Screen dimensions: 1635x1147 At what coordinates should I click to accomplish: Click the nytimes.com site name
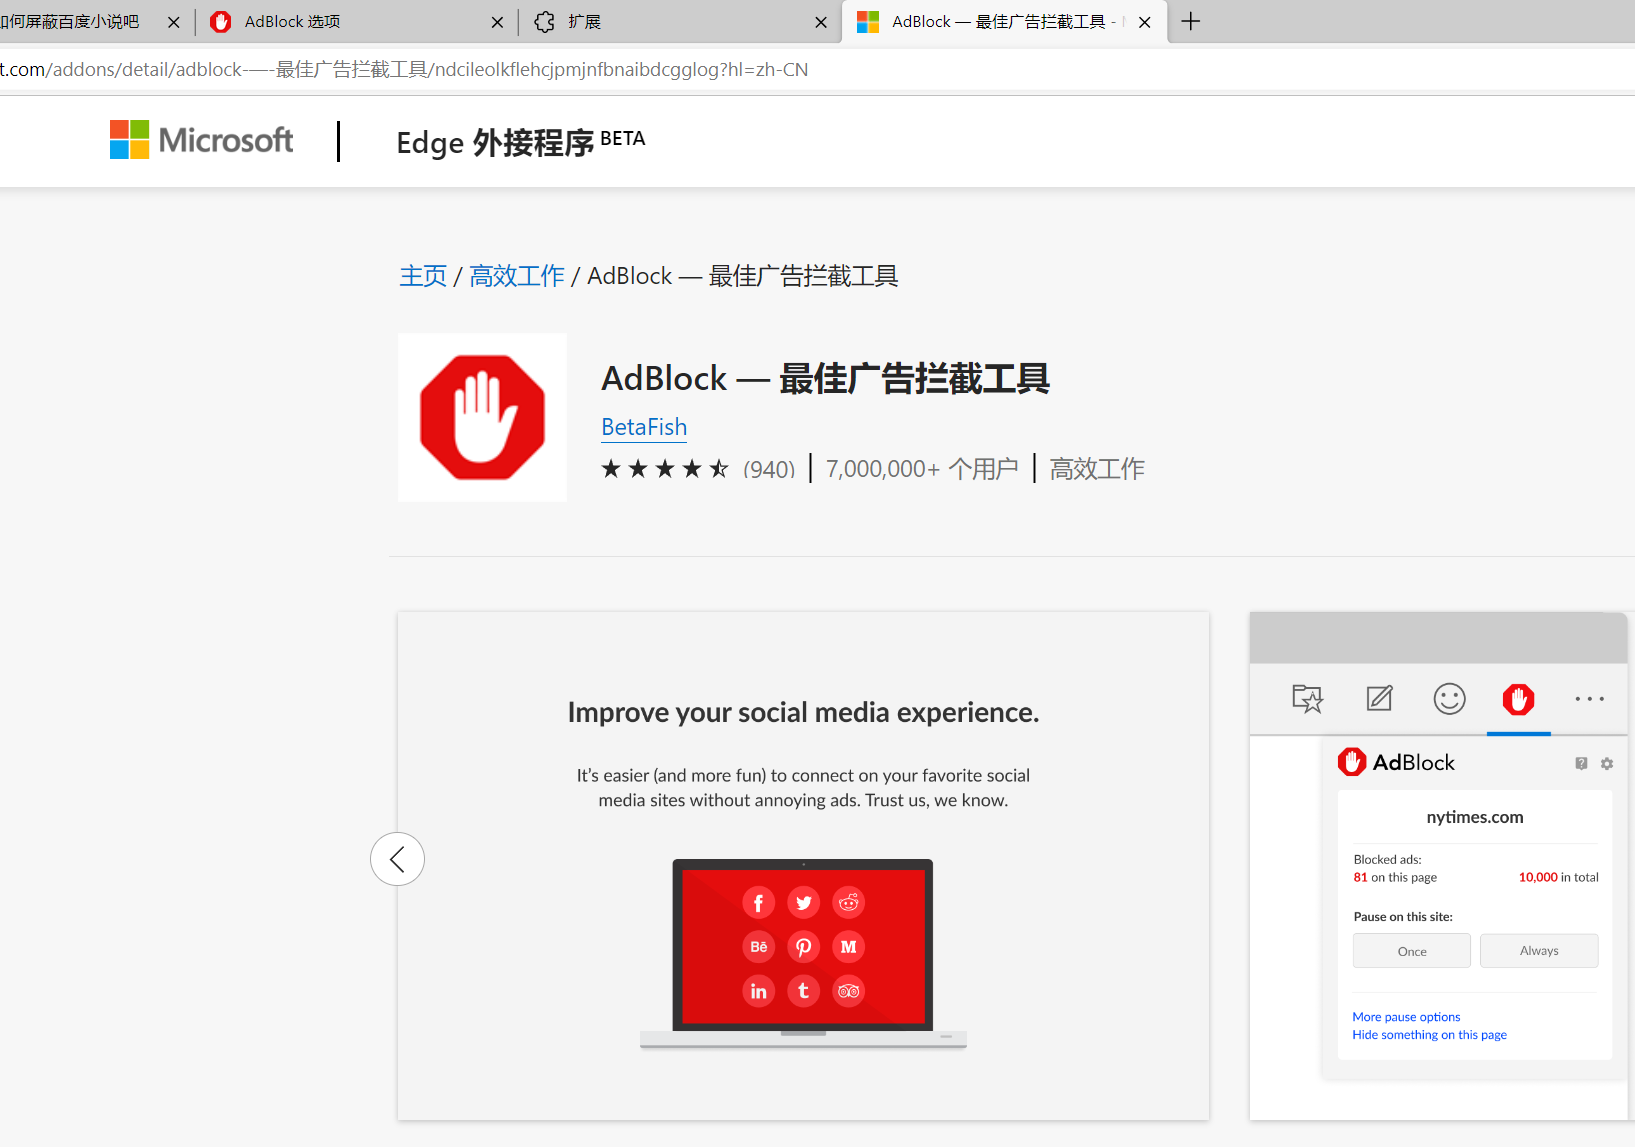pyautogui.click(x=1475, y=817)
